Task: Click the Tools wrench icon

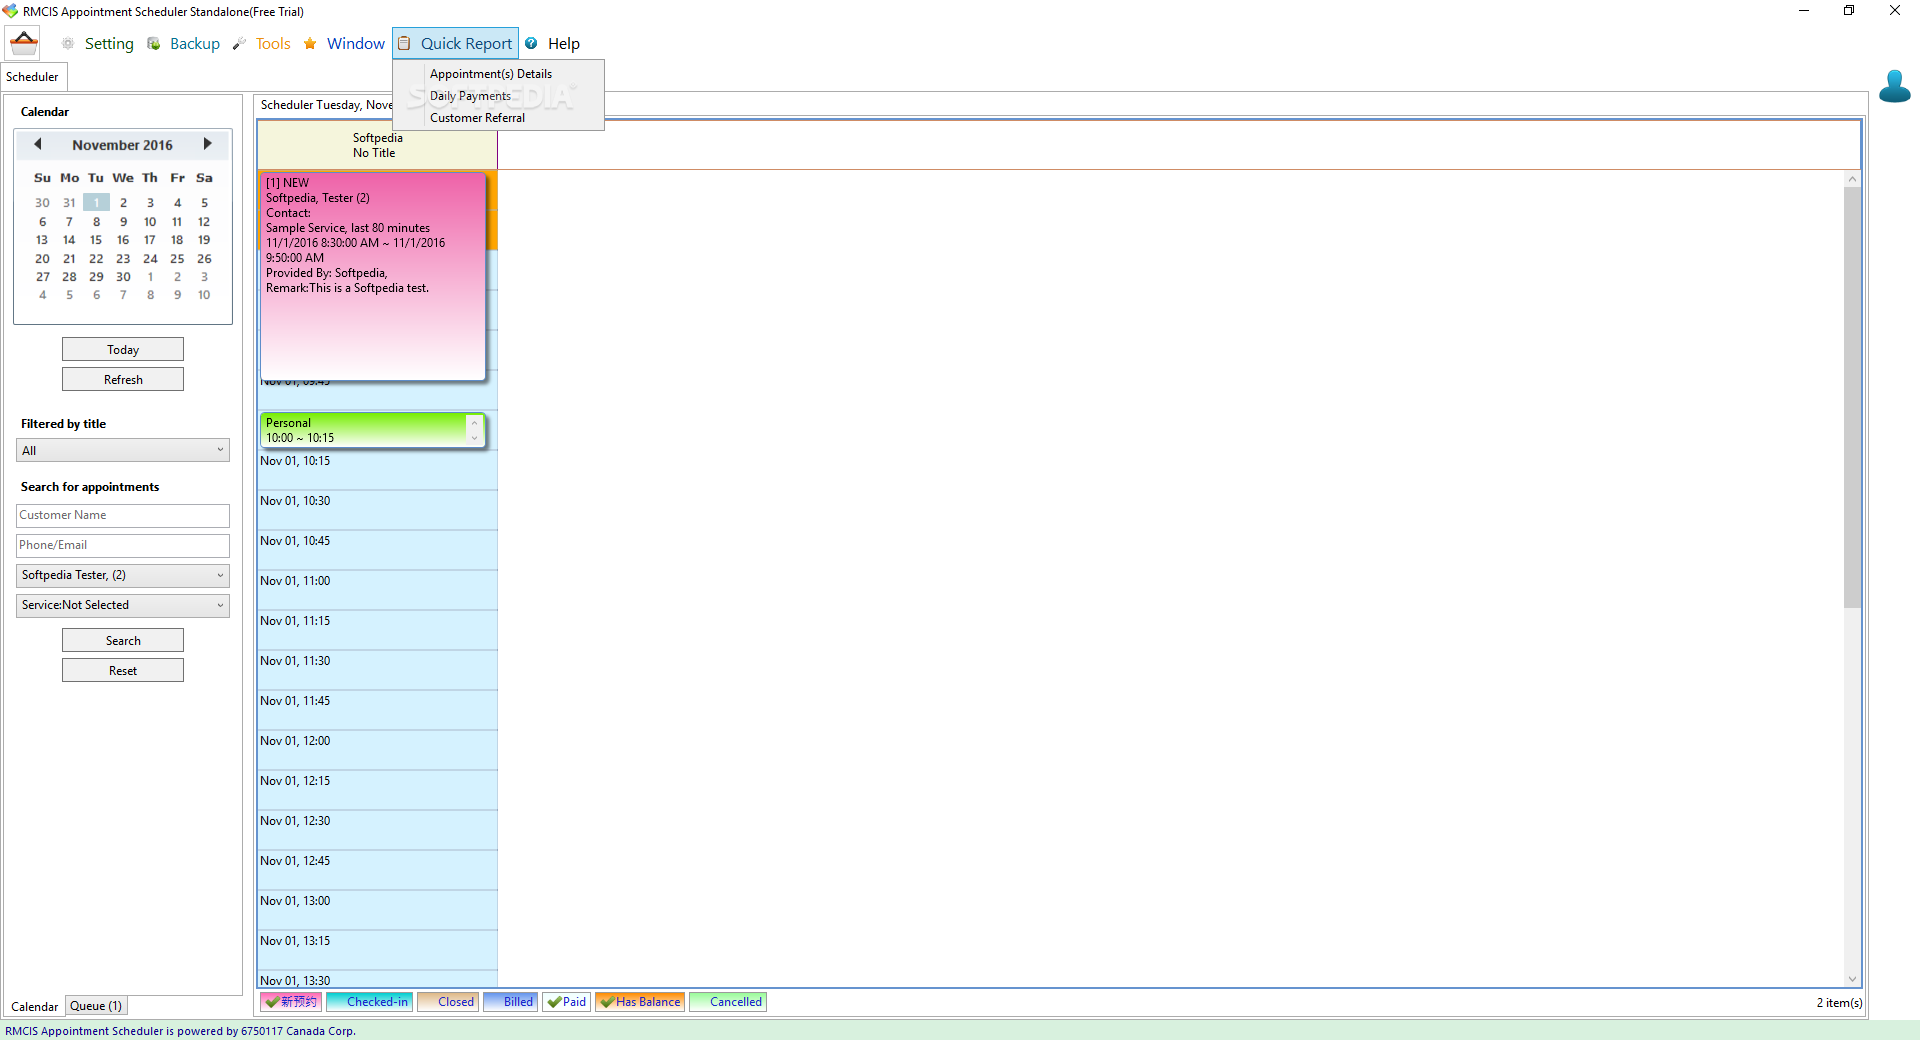Action: tap(239, 44)
